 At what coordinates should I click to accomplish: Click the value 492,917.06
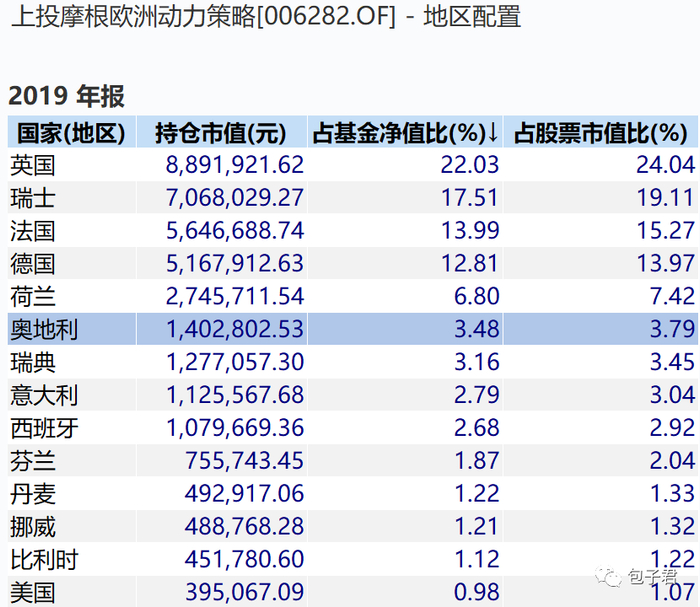244,494
